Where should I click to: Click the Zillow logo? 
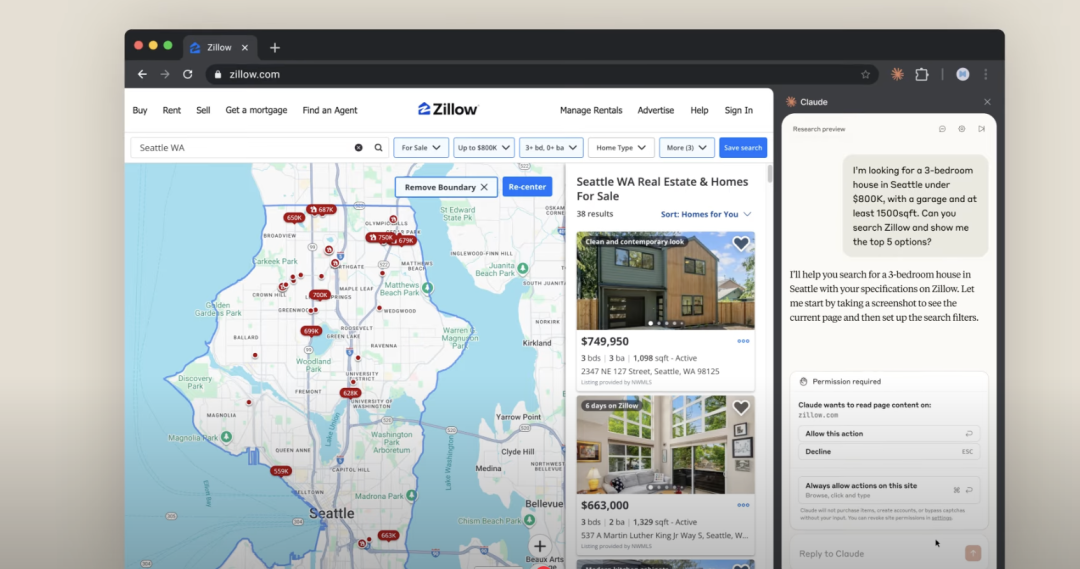[448, 110]
